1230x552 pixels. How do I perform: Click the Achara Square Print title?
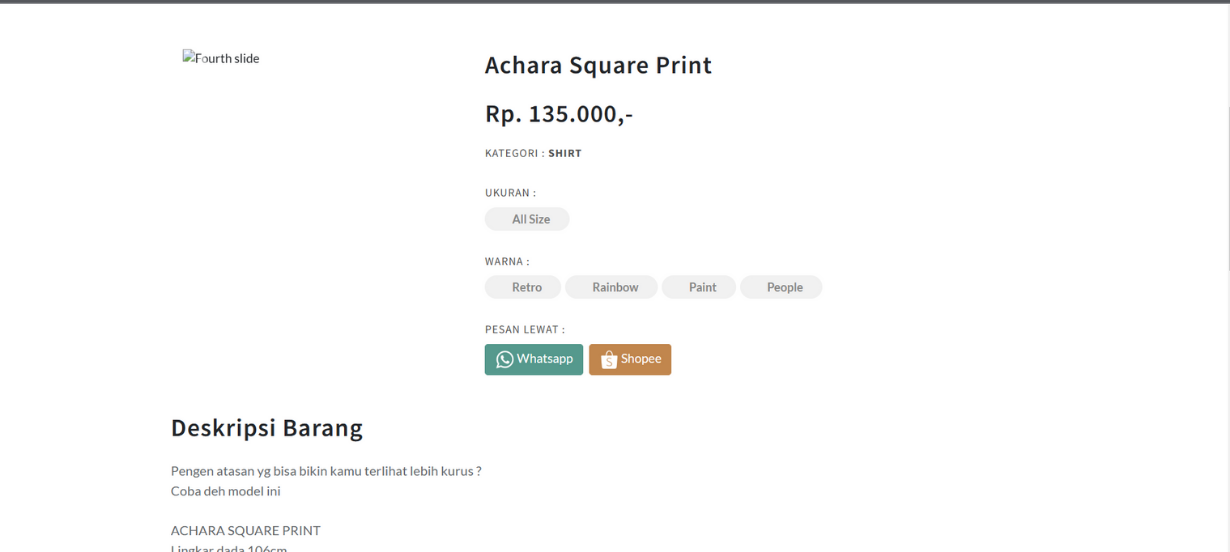tap(598, 65)
